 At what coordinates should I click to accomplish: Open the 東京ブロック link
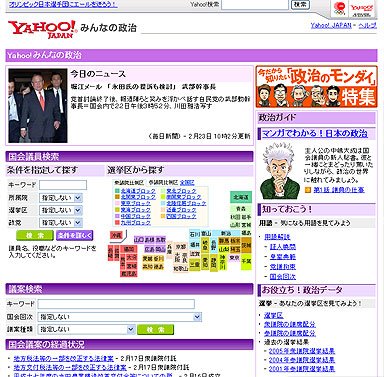(x=136, y=203)
